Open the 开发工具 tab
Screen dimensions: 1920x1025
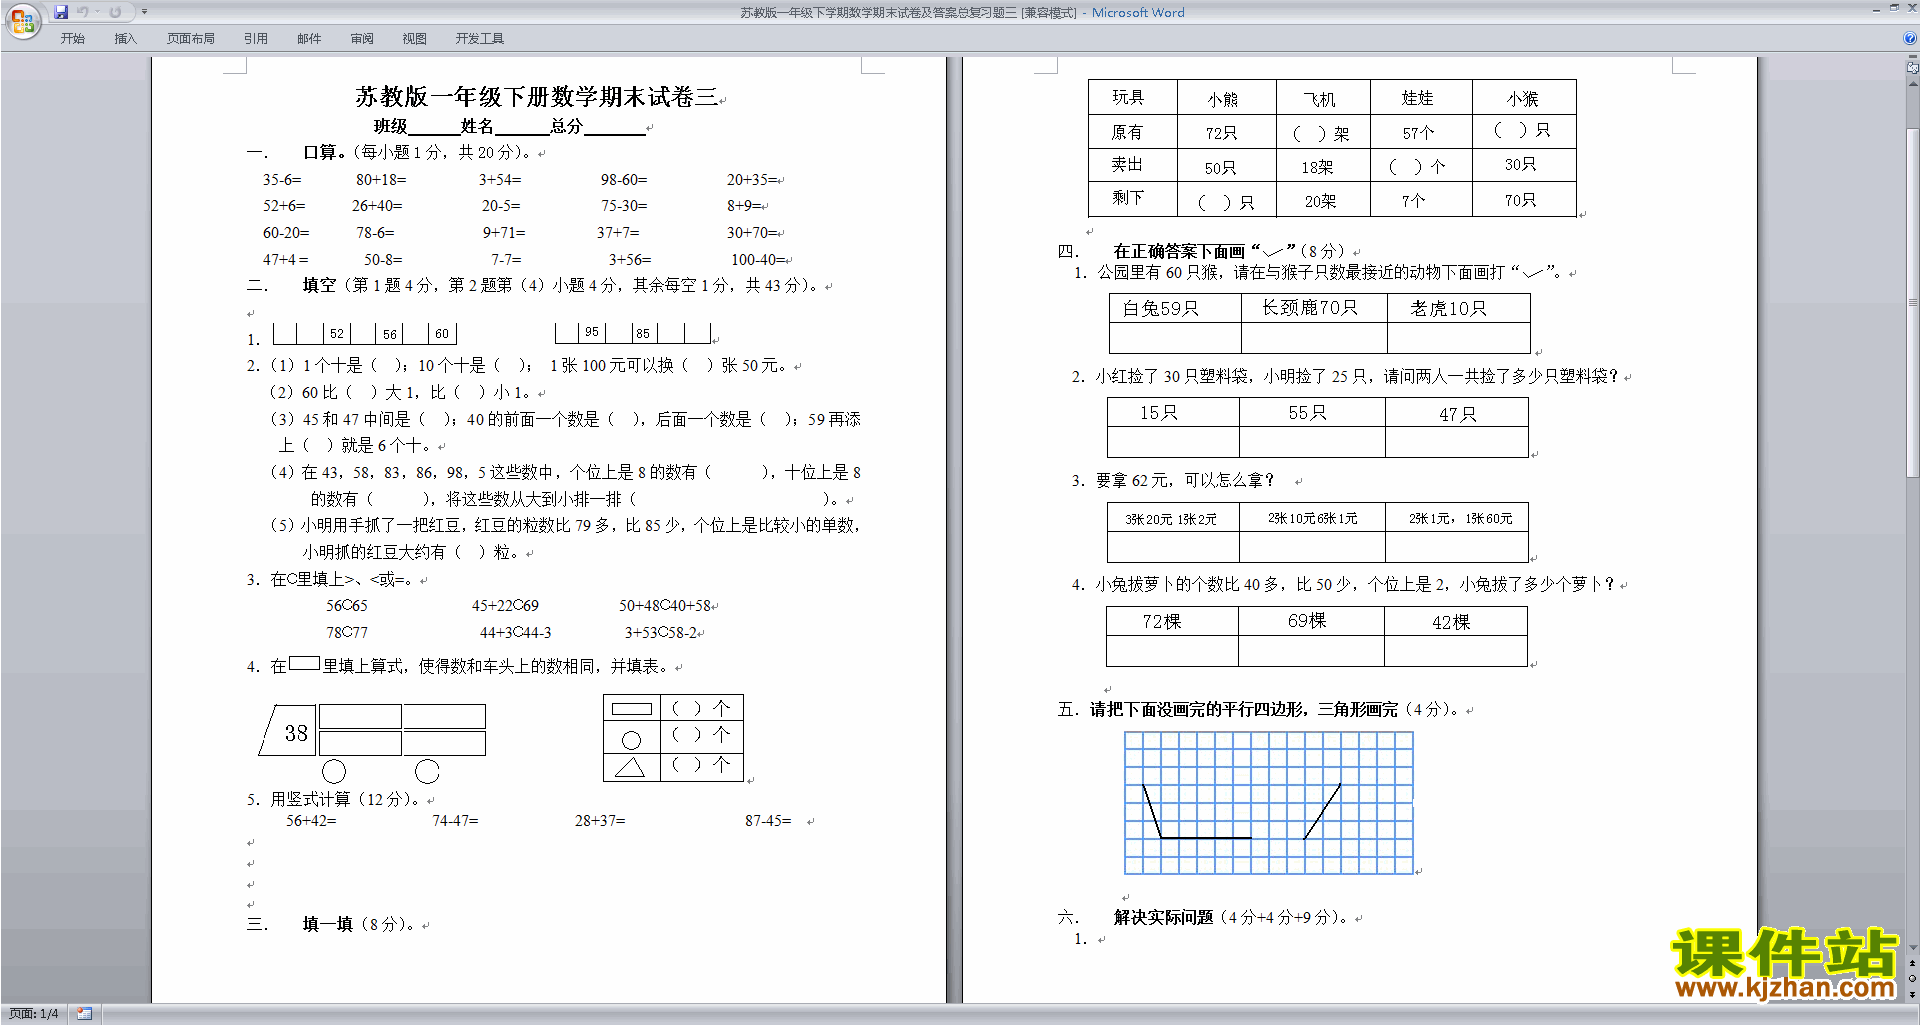[480, 39]
